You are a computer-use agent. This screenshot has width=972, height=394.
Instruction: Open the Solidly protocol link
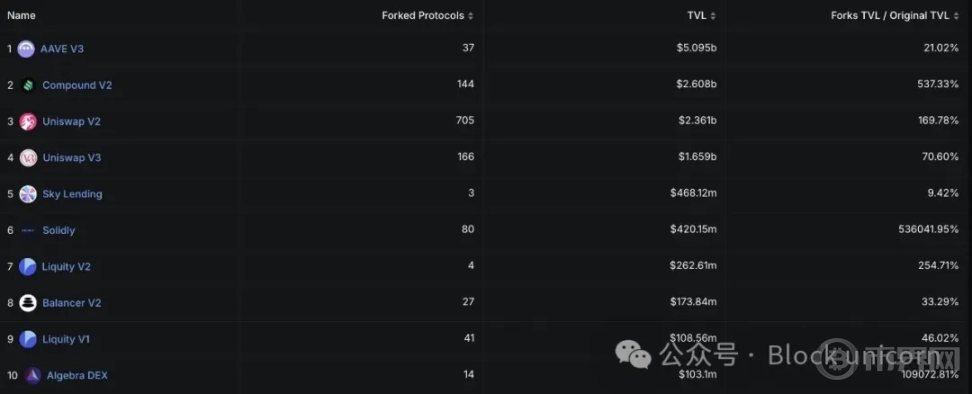click(x=59, y=230)
